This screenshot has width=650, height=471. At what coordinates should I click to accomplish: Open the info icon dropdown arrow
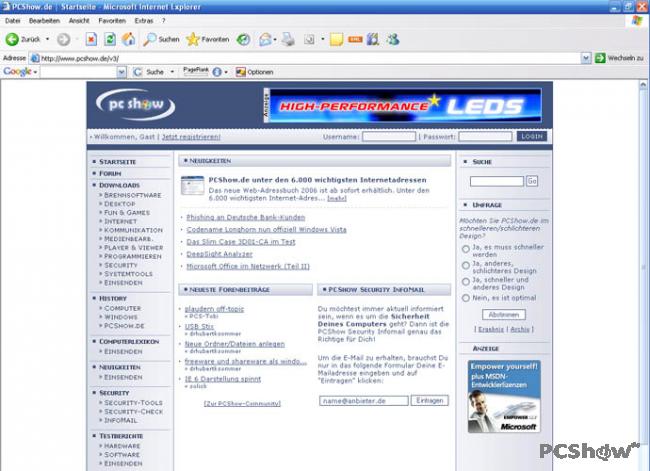226,73
